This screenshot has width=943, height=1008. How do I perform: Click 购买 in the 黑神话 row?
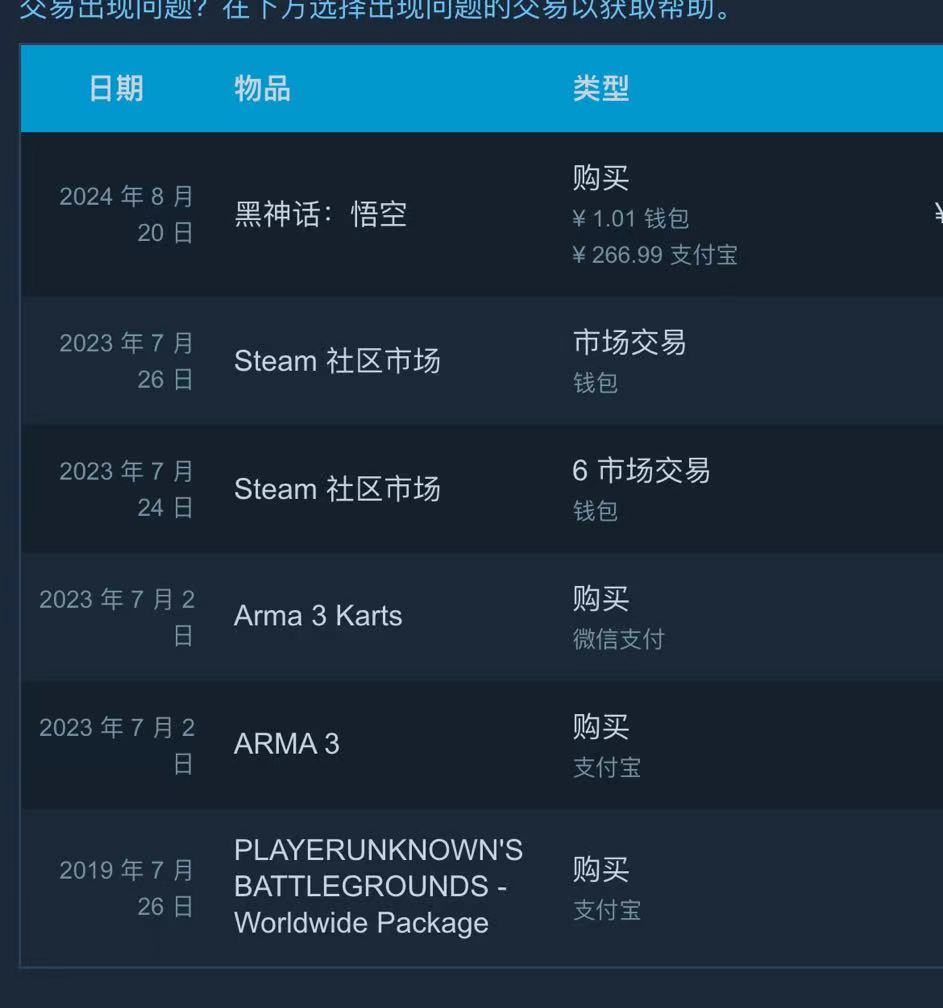(x=601, y=178)
